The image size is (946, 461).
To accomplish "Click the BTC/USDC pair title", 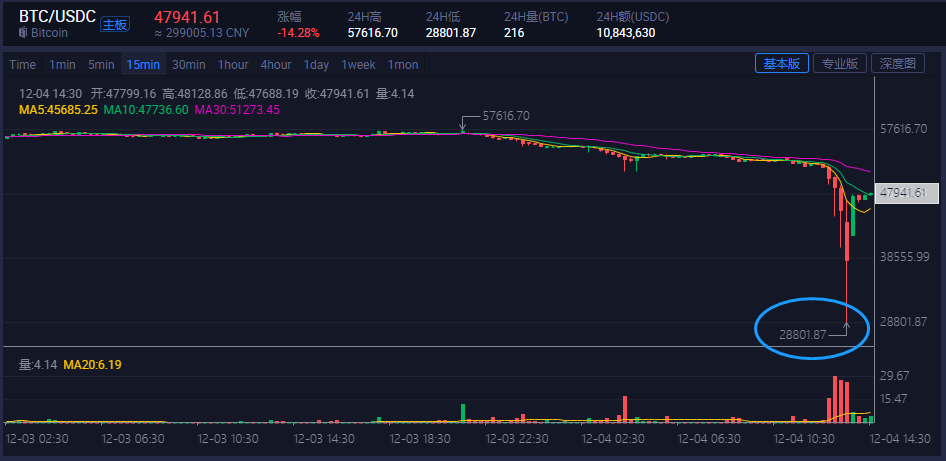I will coord(57,16).
